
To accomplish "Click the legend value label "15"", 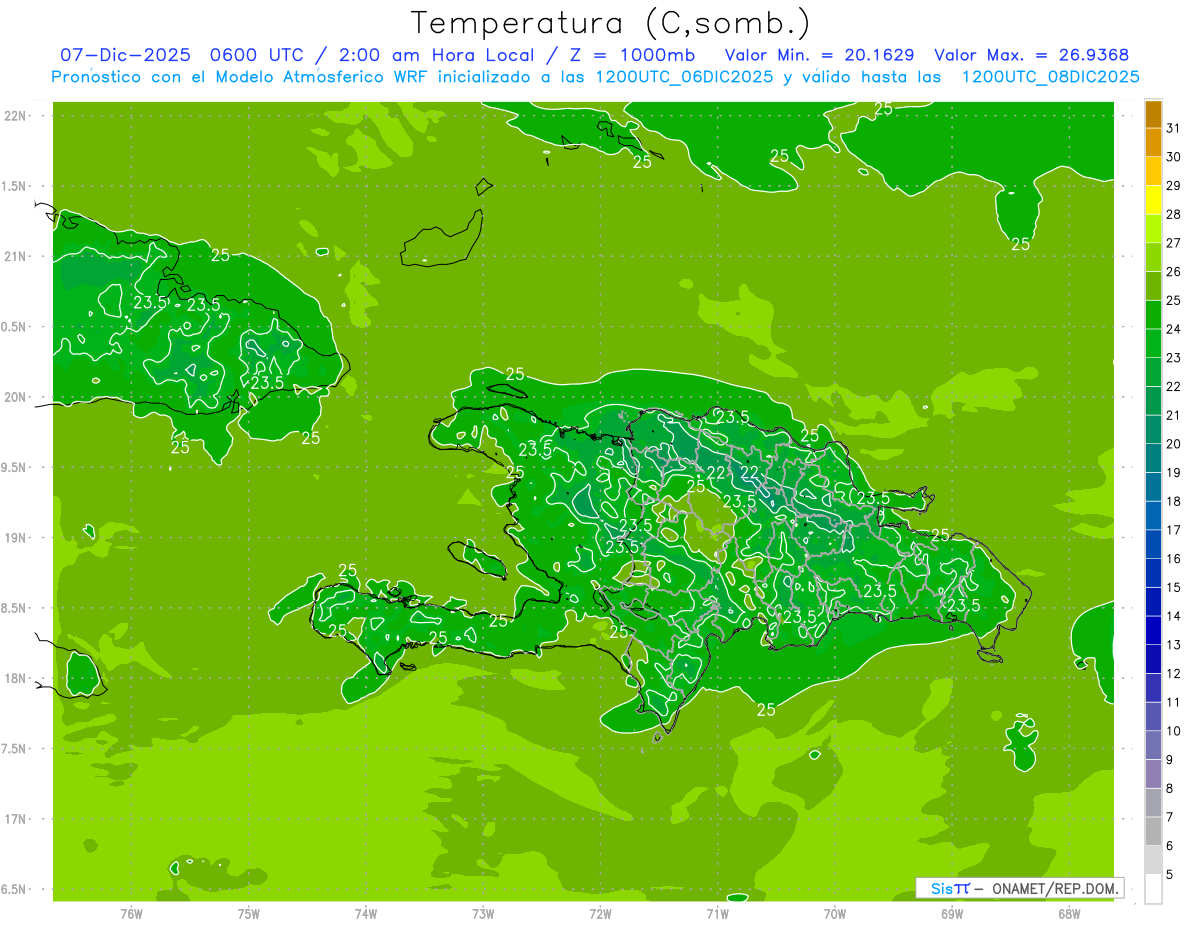I will point(1174,587).
